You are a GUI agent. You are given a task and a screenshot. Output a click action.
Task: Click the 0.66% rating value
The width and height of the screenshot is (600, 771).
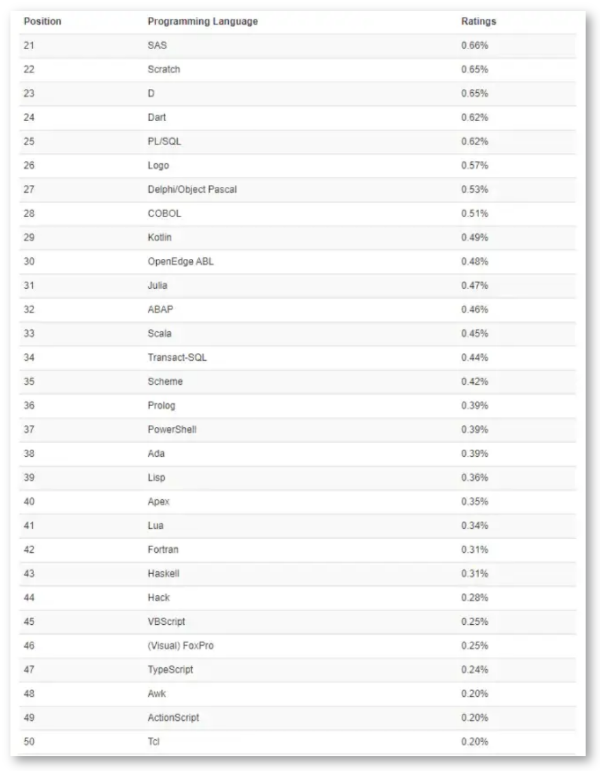click(474, 45)
